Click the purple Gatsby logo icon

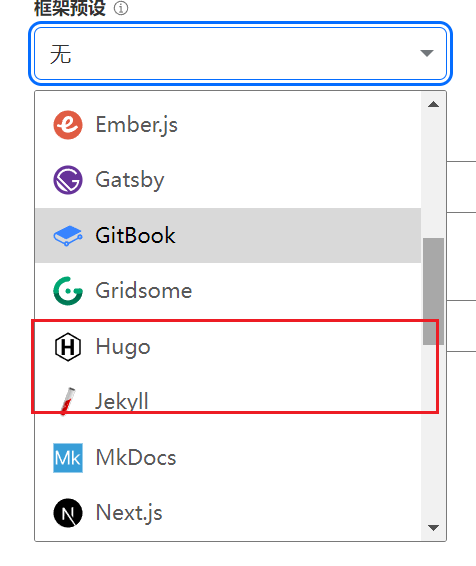[68, 180]
